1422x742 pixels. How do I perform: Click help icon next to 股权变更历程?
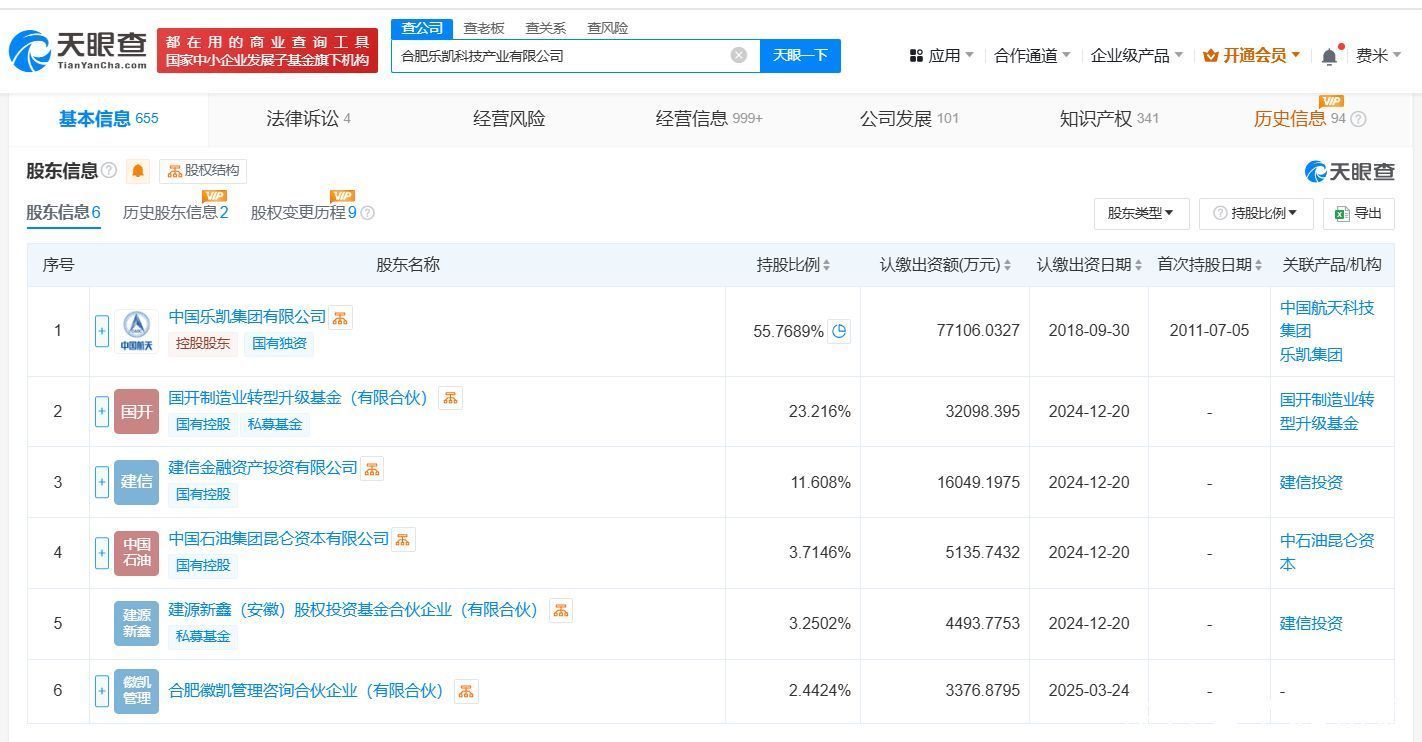tap(367, 213)
